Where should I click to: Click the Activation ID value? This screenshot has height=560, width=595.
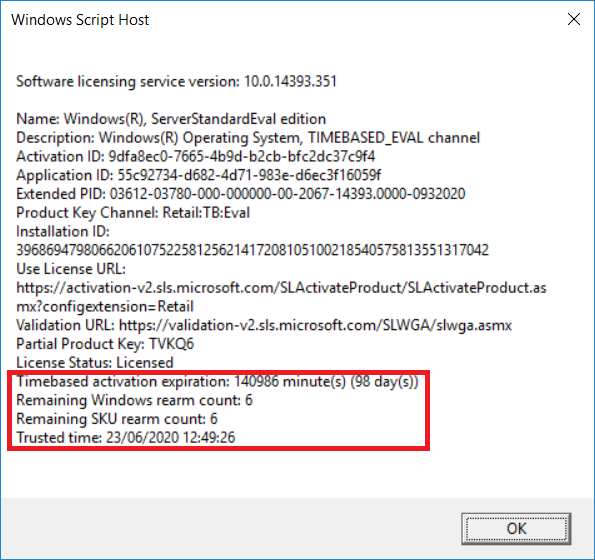click(x=242, y=156)
